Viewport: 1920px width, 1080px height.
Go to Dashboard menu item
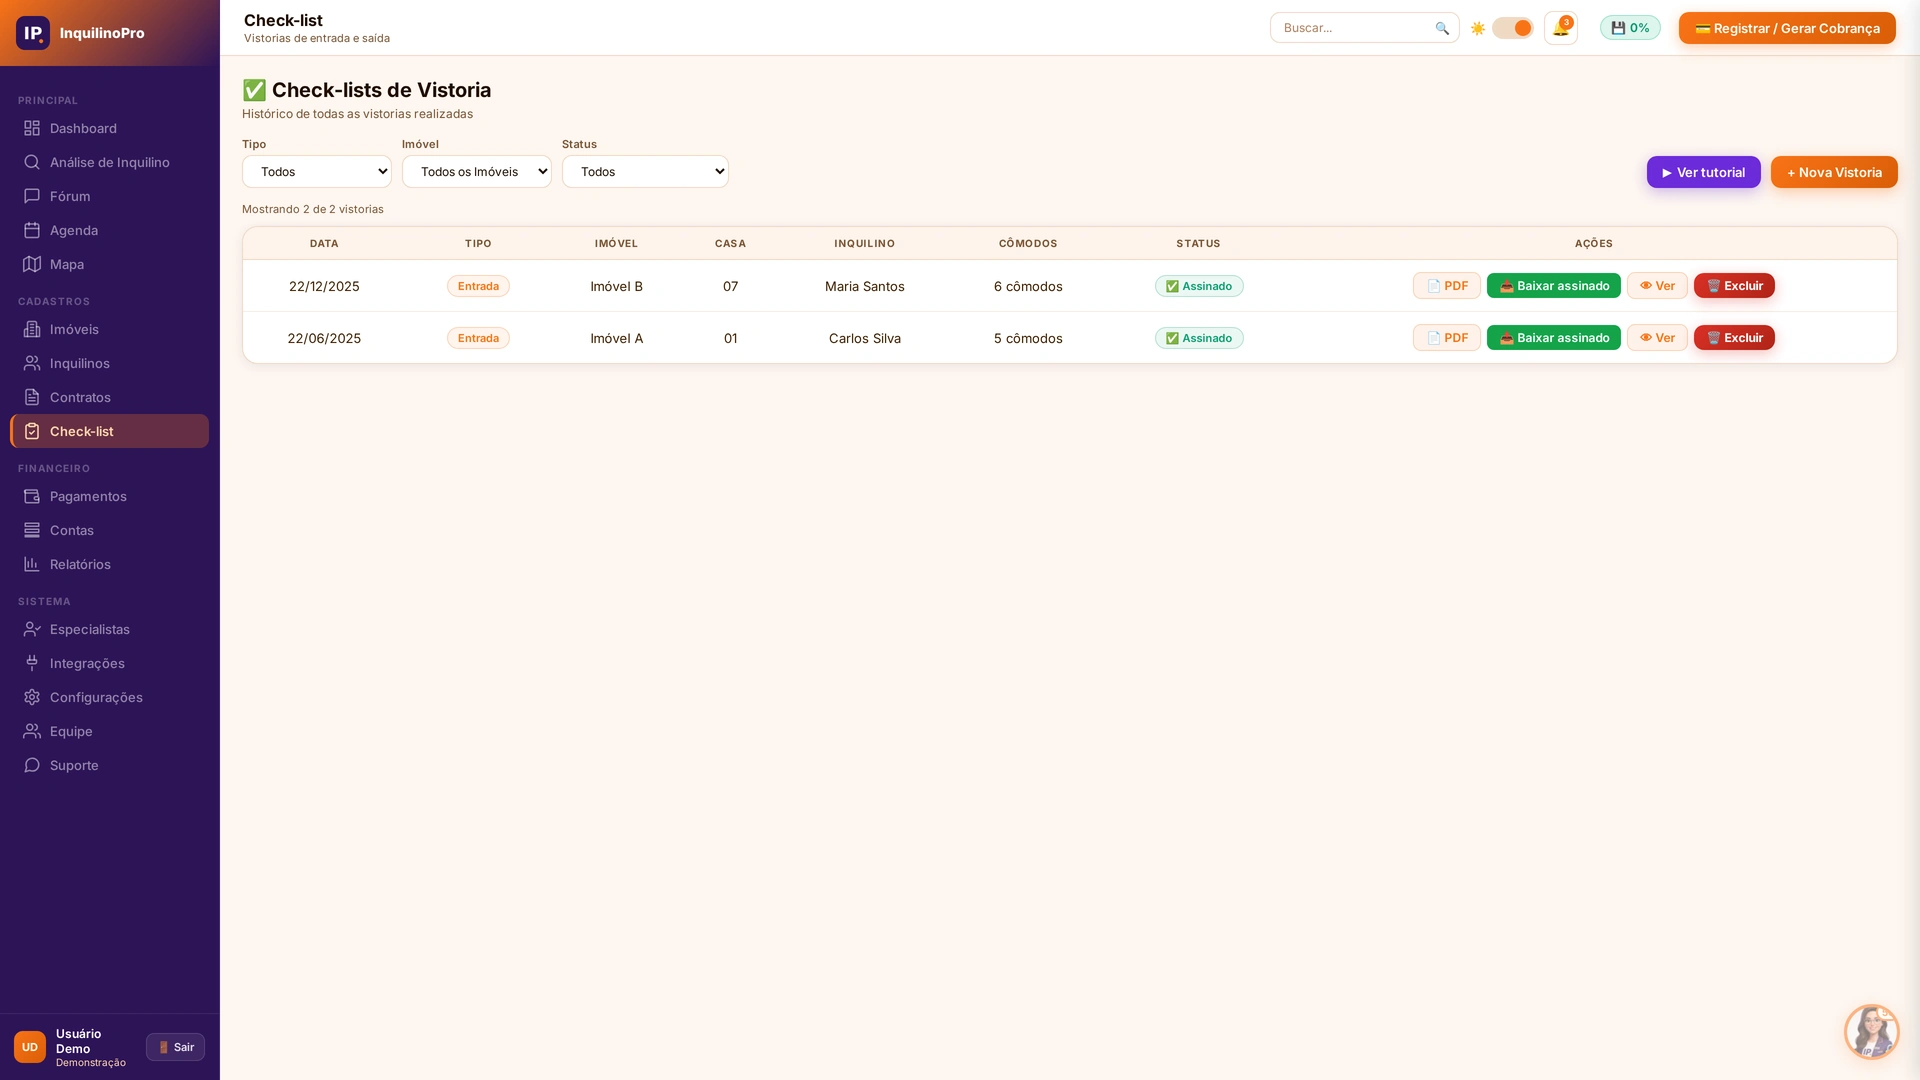tap(110, 128)
